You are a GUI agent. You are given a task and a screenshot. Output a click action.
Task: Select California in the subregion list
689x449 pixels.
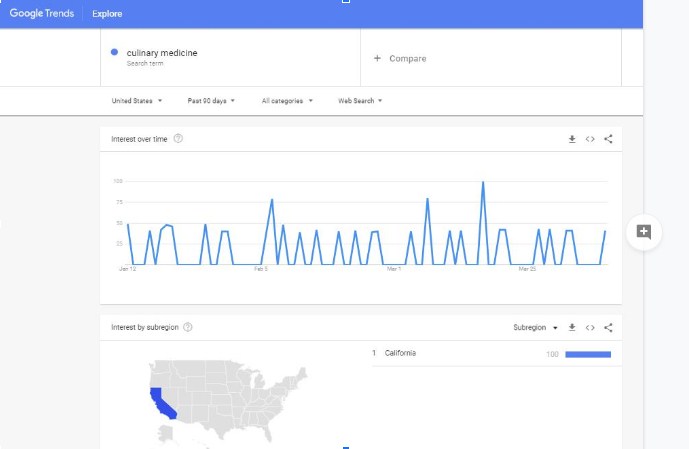tap(400, 353)
